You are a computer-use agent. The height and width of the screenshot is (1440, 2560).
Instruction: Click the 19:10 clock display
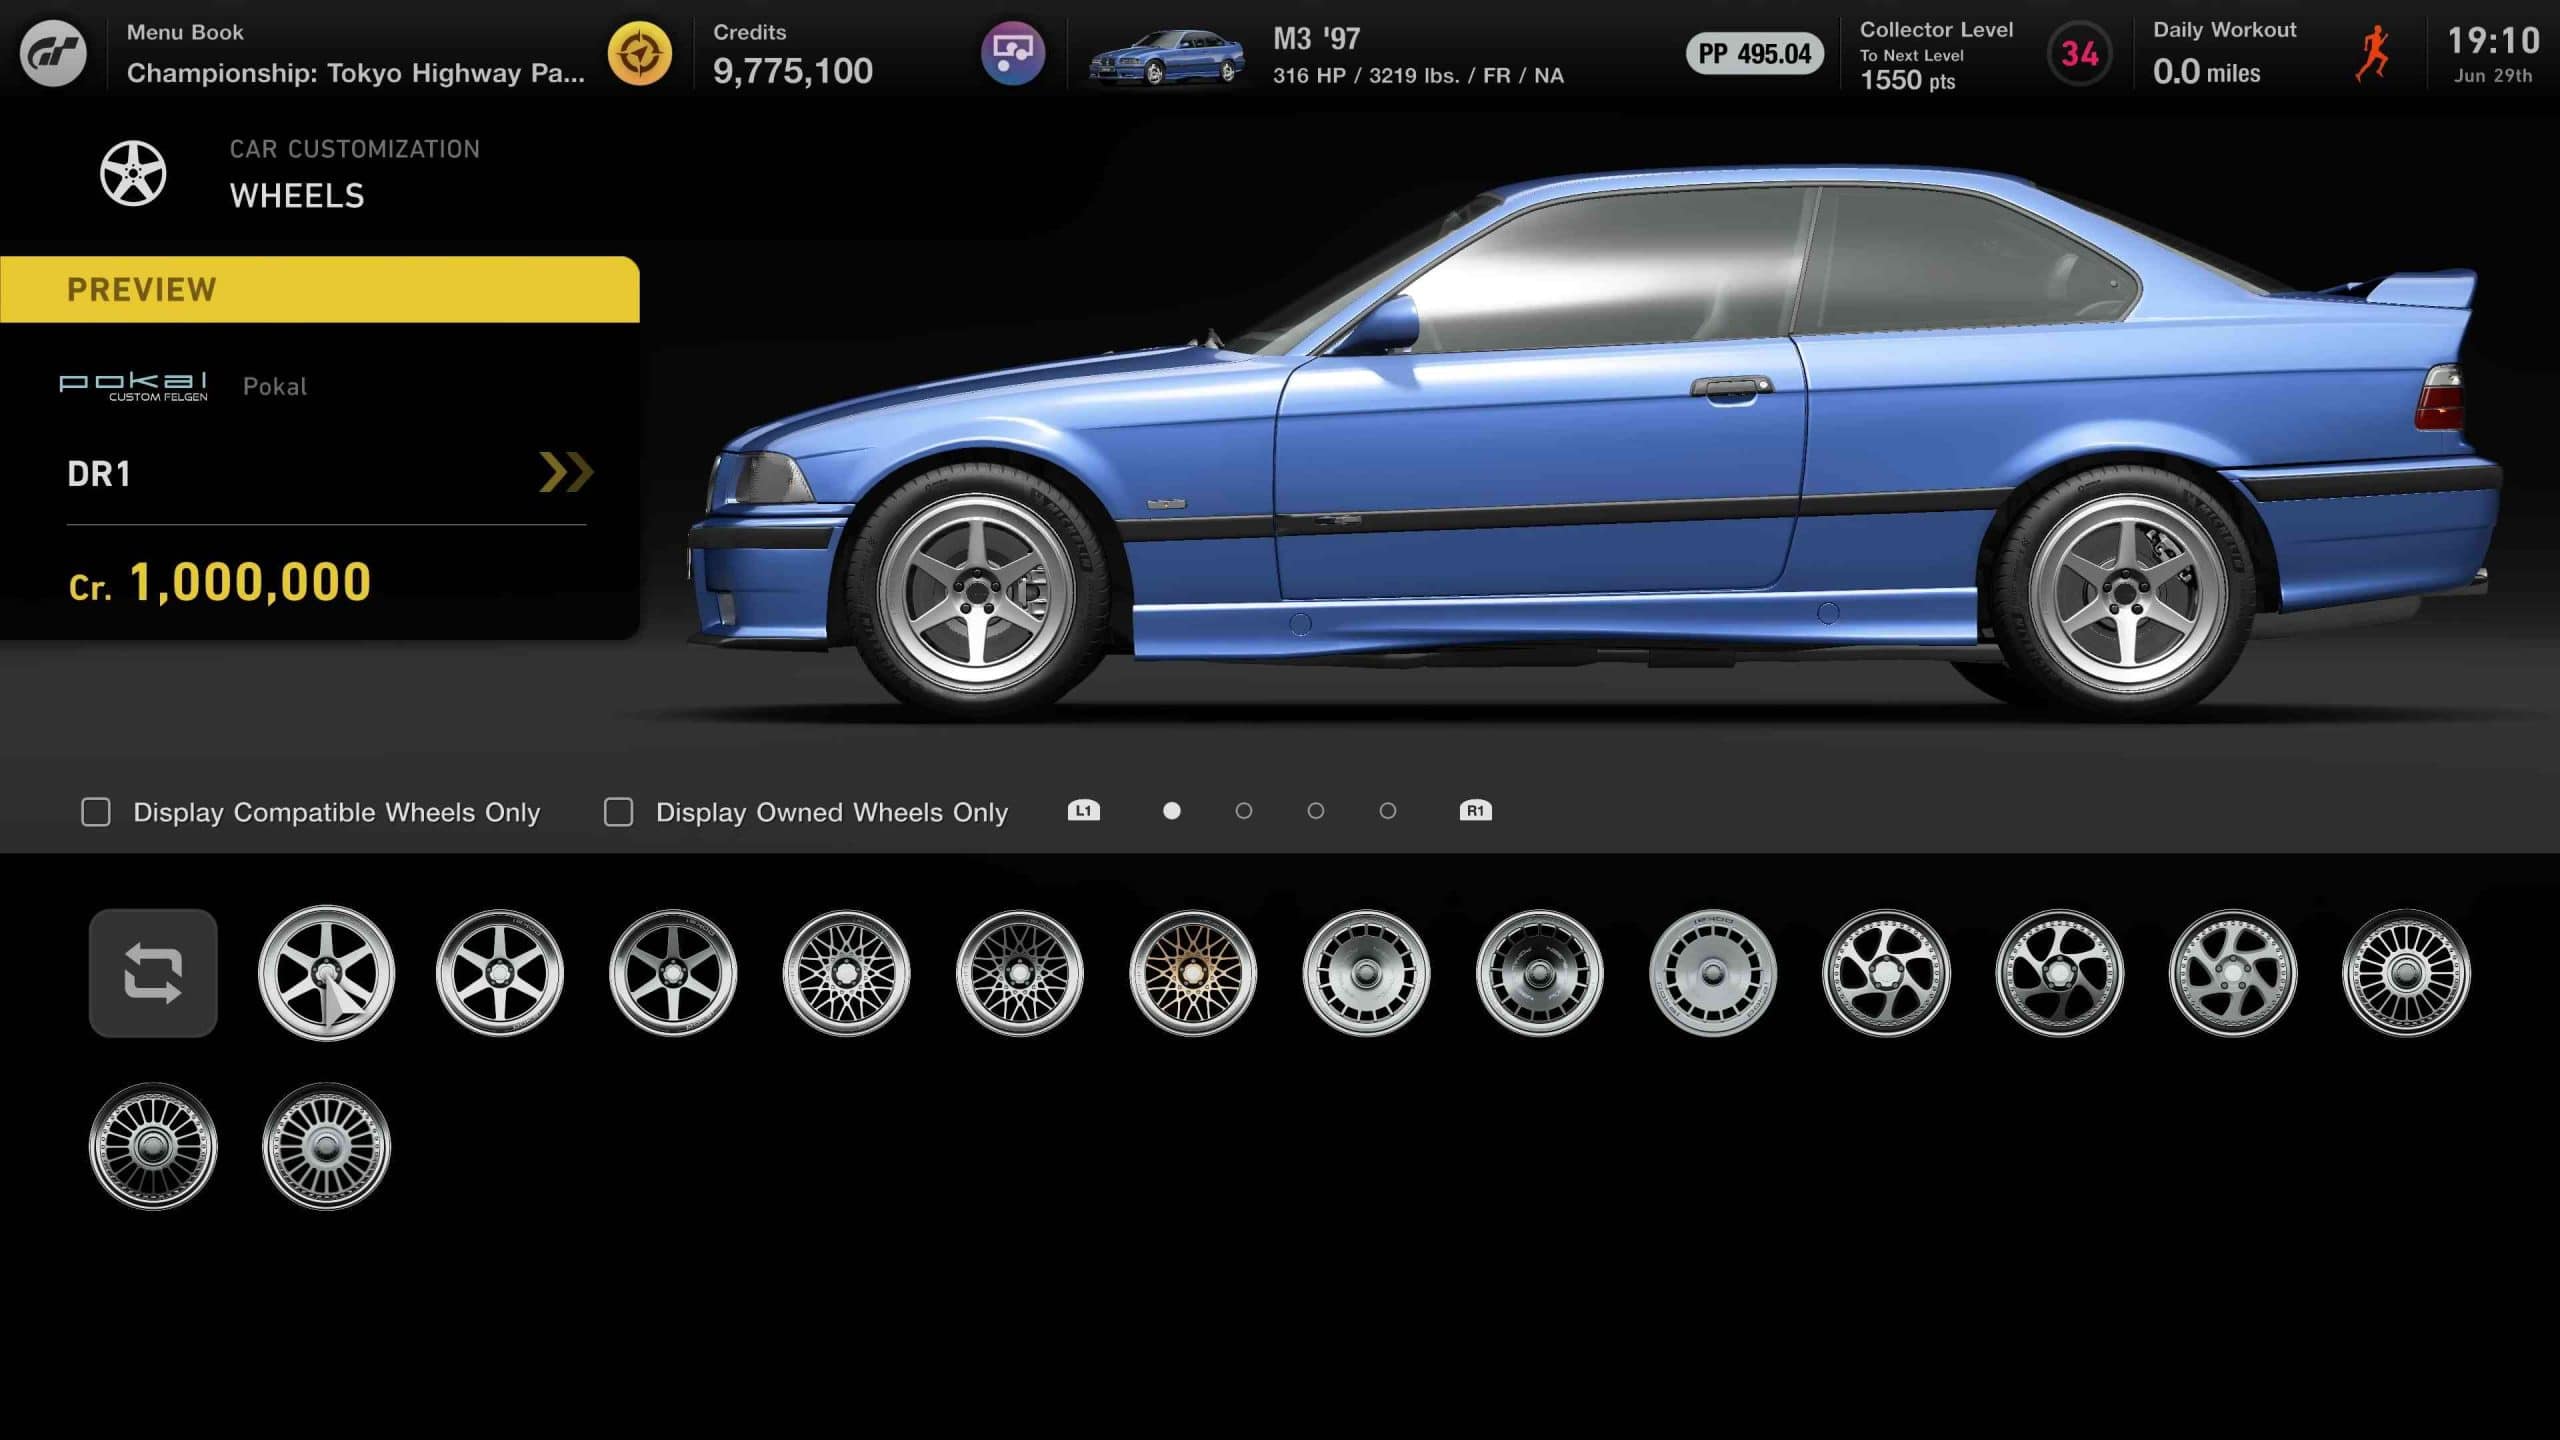tap(2493, 41)
